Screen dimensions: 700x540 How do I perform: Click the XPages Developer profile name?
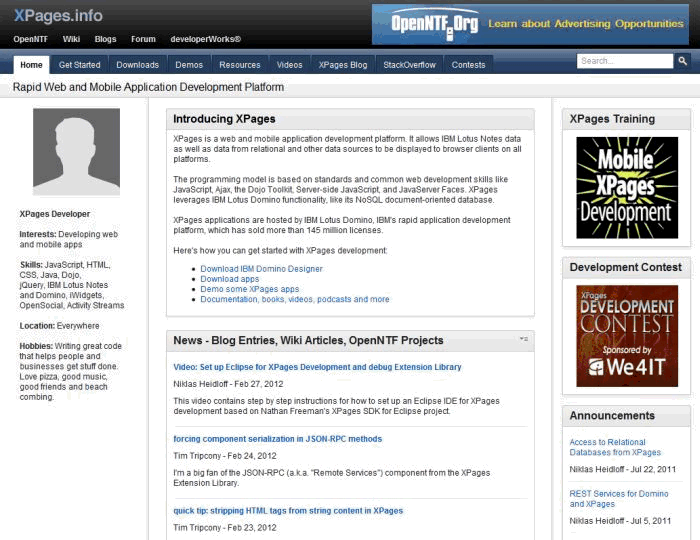(54, 214)
